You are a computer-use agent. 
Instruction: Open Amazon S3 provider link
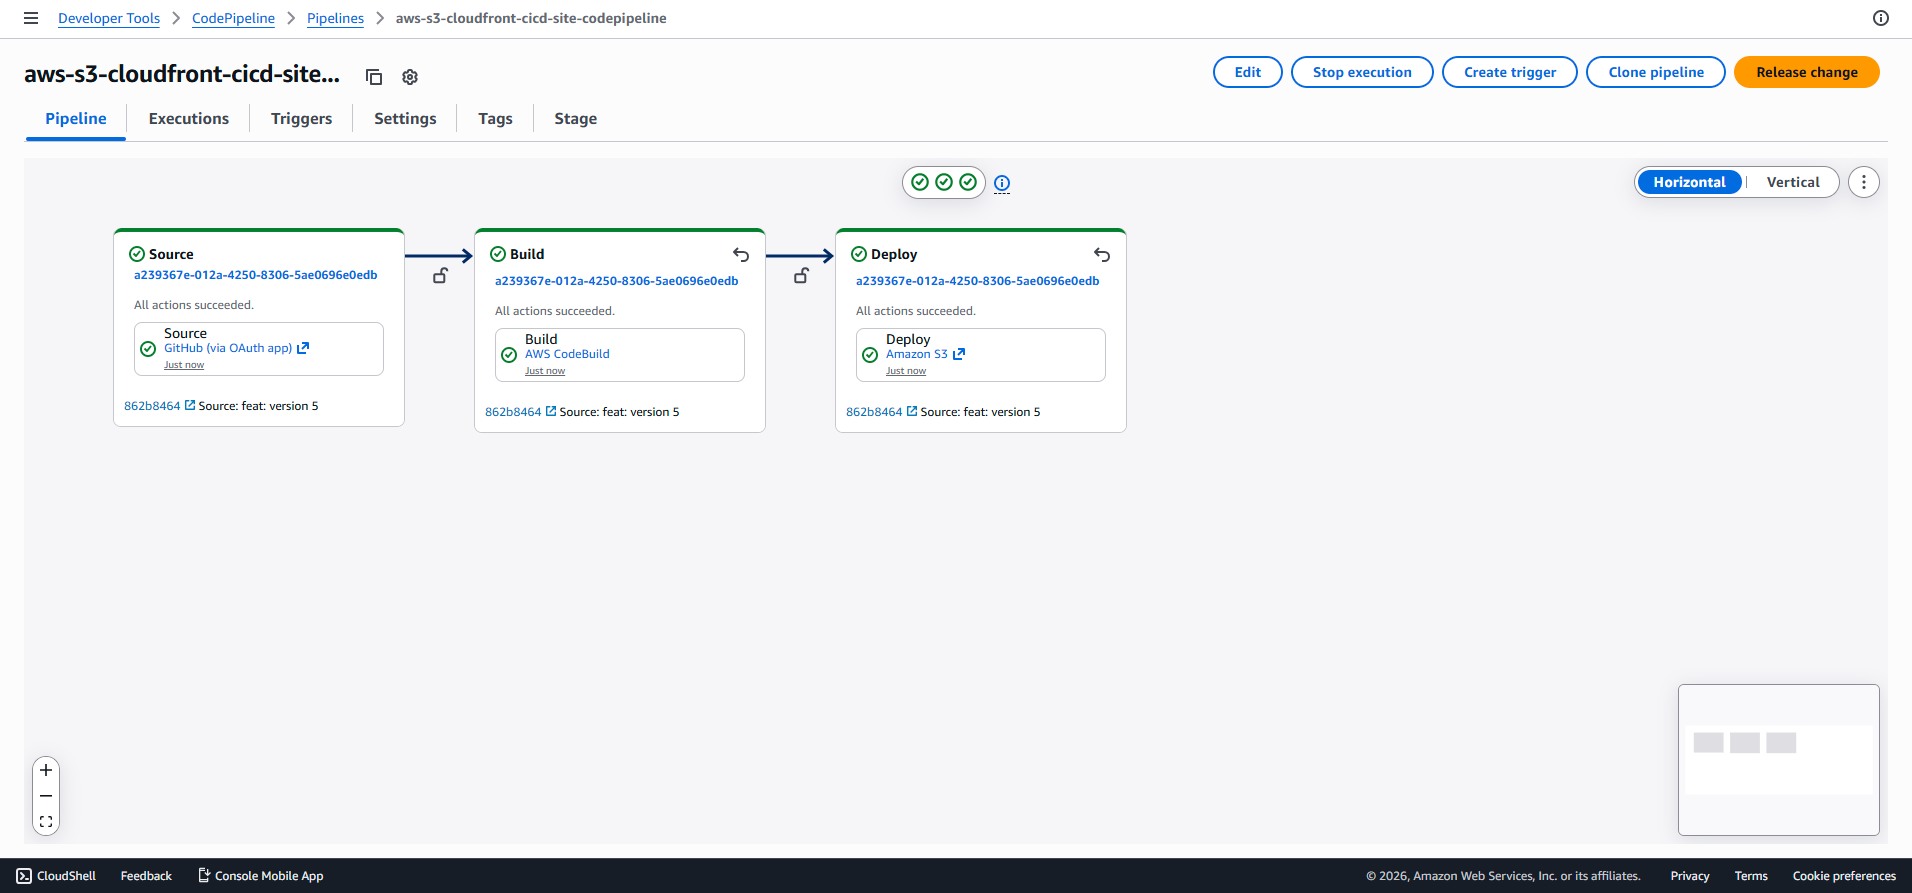click(x=917, y=354)
